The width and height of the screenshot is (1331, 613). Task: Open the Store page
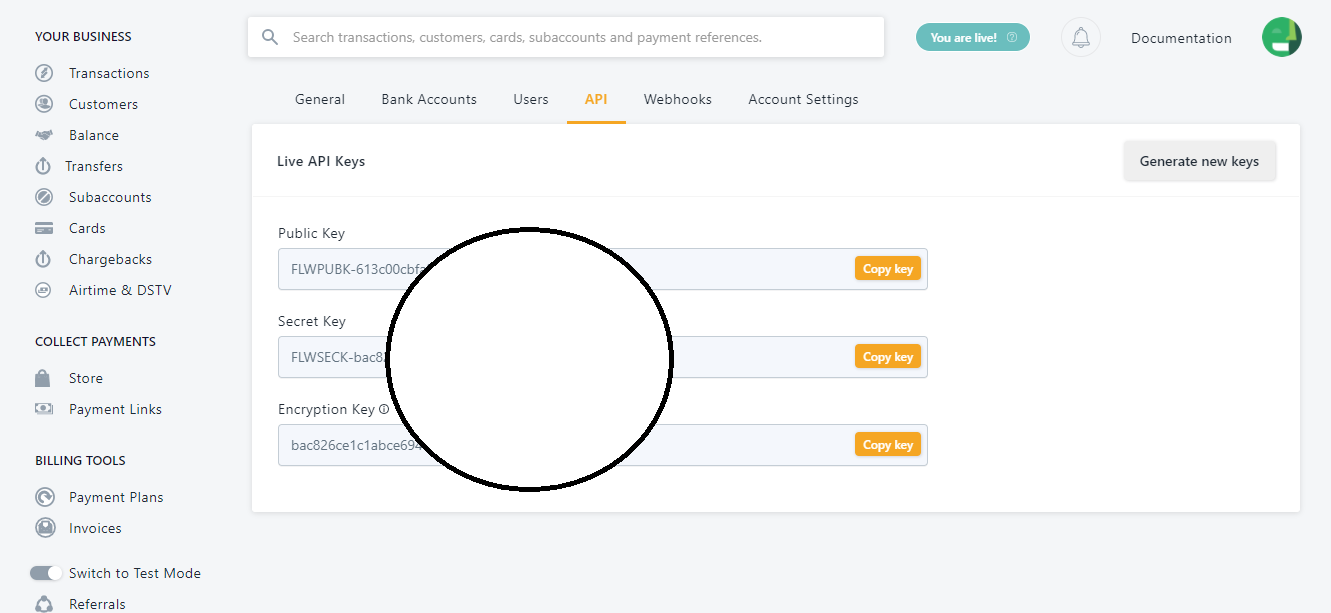pyautogui.click(x=86, y=378)
